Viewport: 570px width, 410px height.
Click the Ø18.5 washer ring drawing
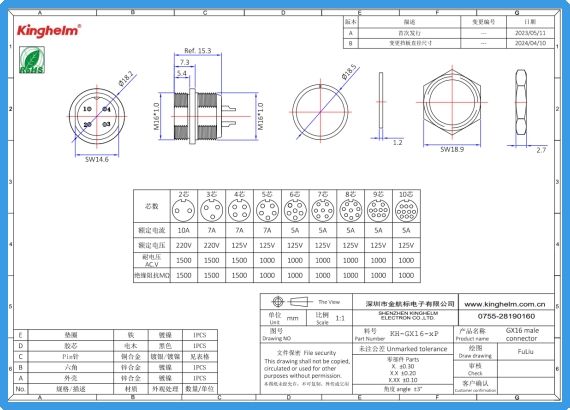(x=320, y=112)
